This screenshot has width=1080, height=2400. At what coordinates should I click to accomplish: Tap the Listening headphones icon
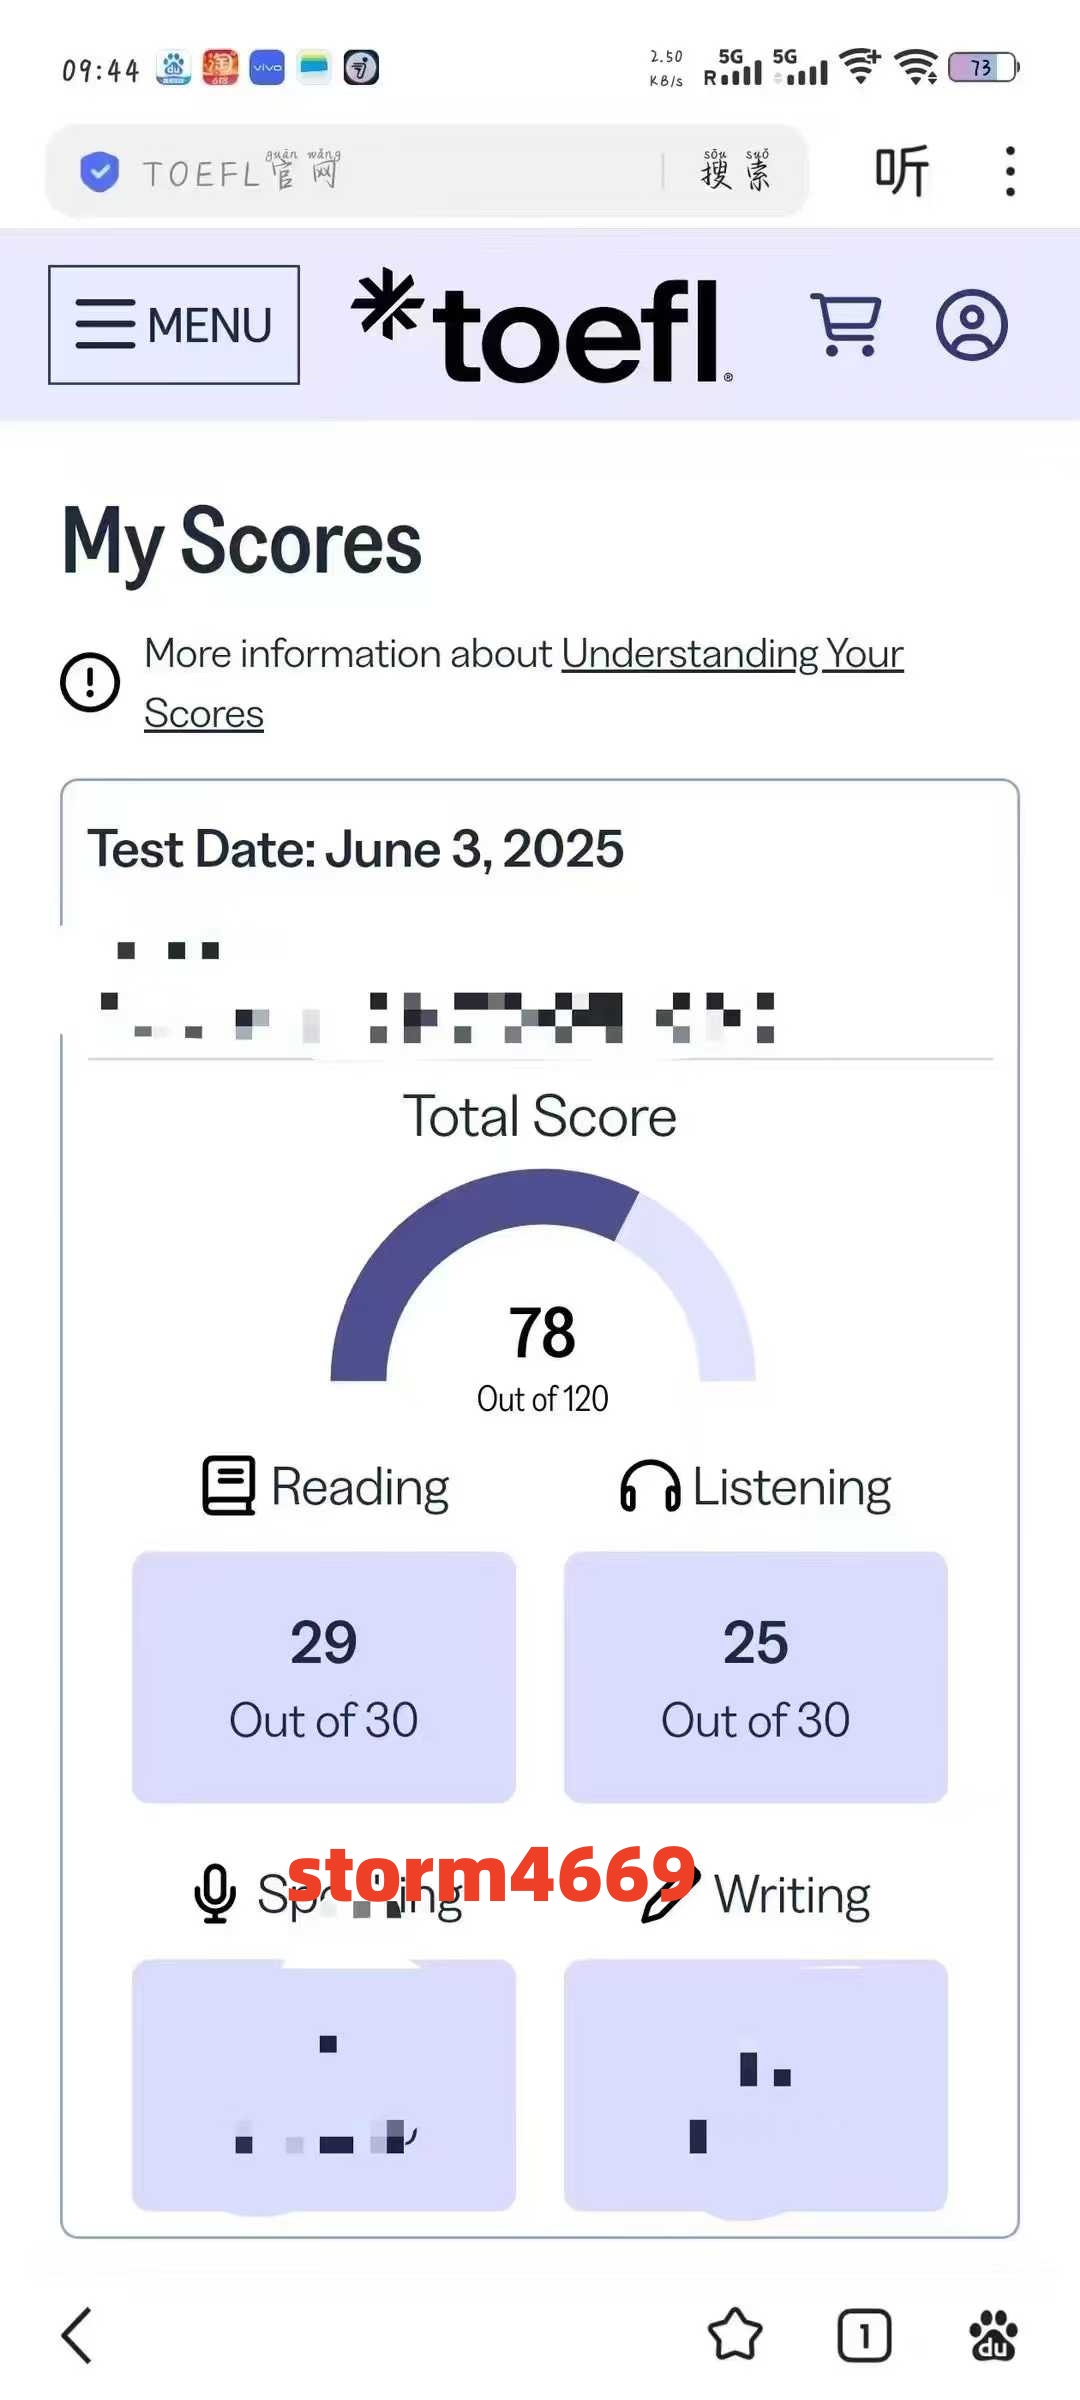(650, 1486)
